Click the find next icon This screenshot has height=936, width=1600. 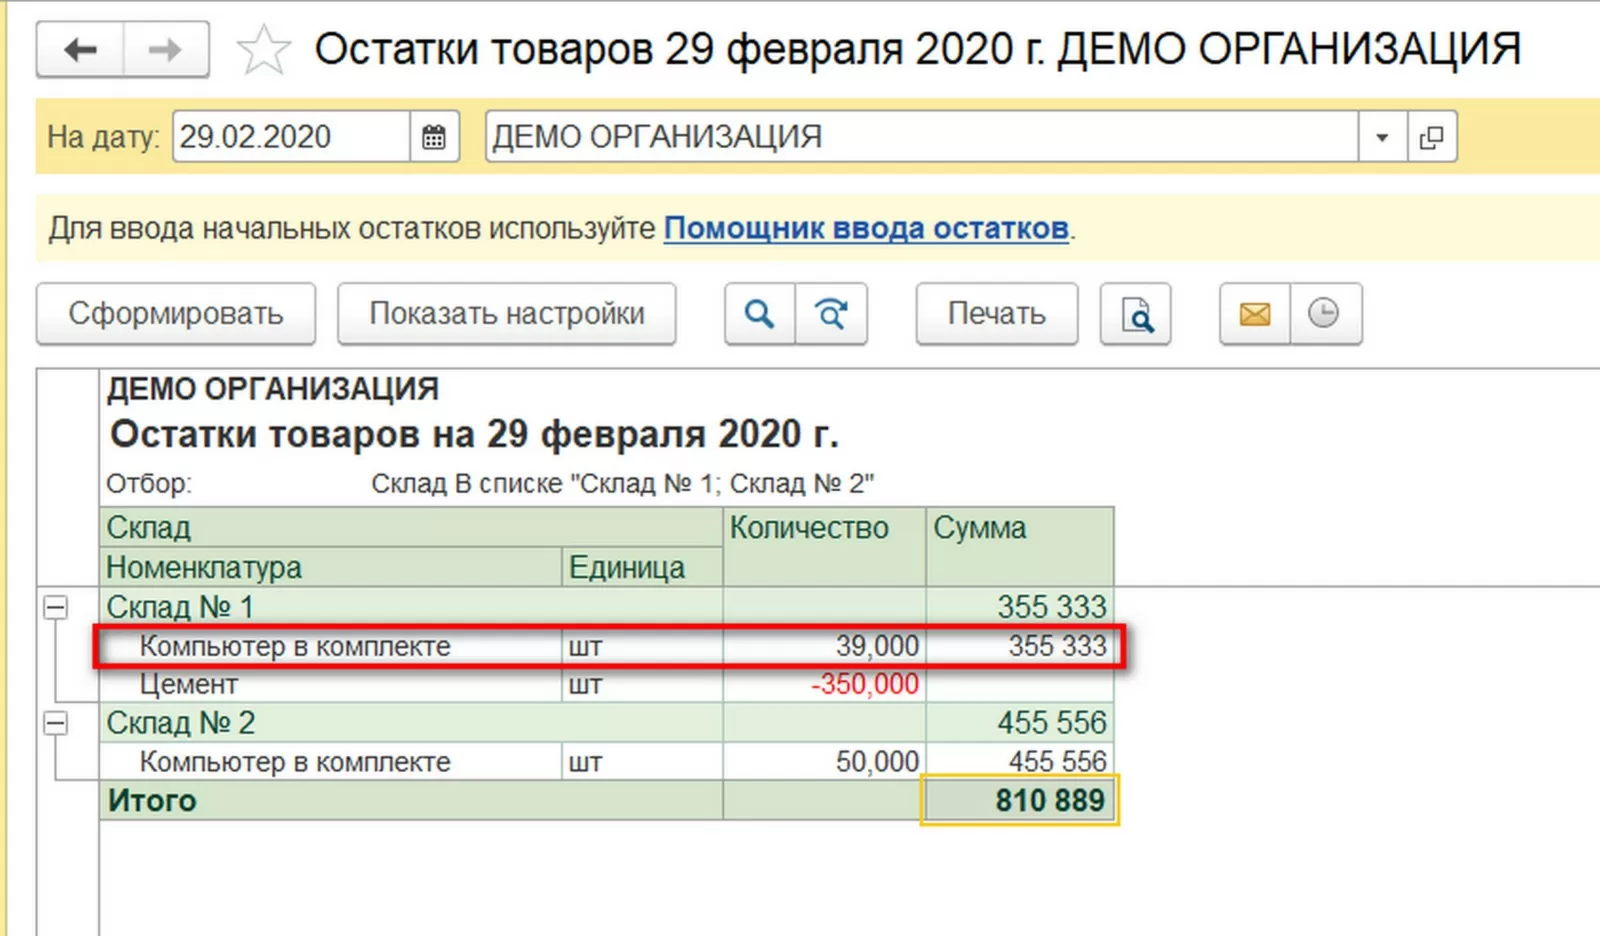[831, 314]
